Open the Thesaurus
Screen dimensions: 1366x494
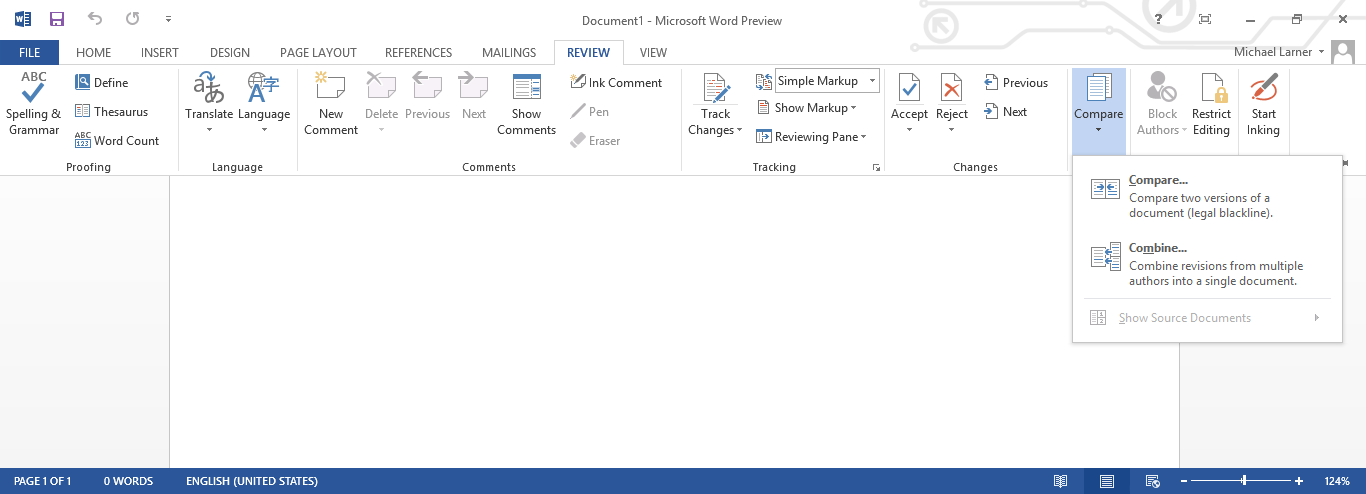111,112
